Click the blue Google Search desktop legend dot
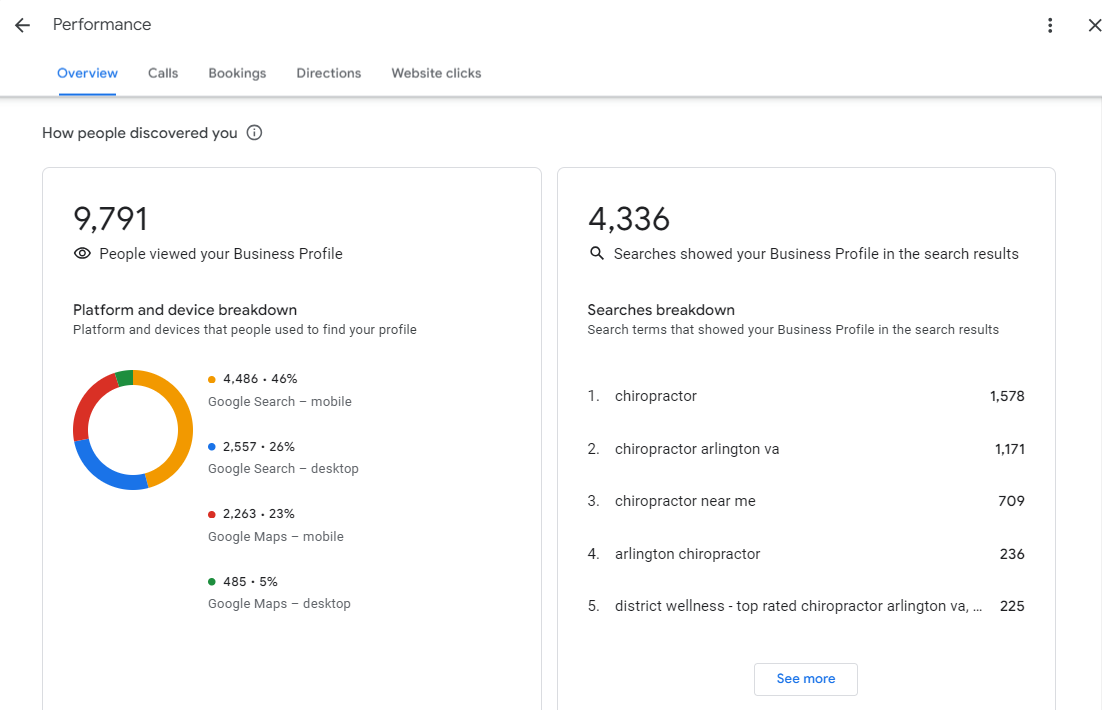Viewport: 1102px width, 710px height. pos(212,447)
